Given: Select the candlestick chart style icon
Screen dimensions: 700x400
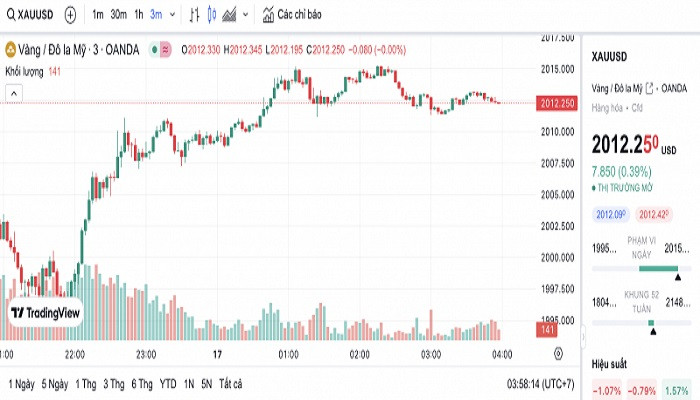Looking at the screenshot, I should click(x=211, y=15).
